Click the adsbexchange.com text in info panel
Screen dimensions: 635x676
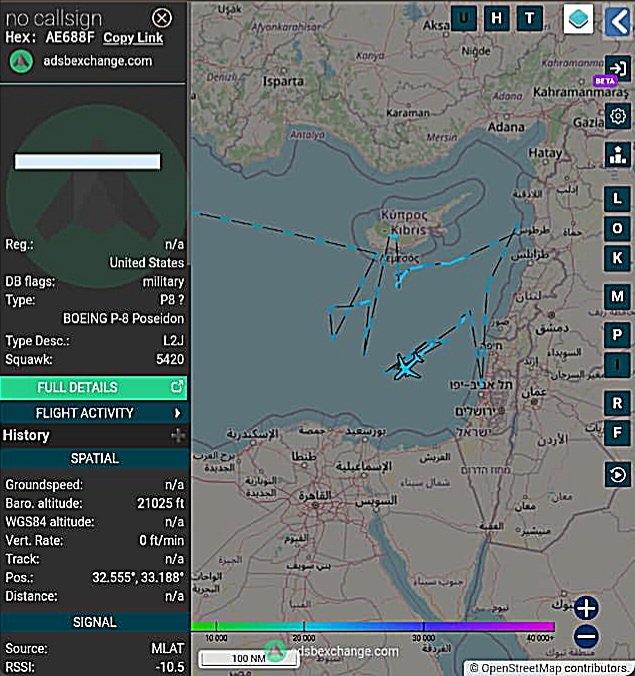98,61
